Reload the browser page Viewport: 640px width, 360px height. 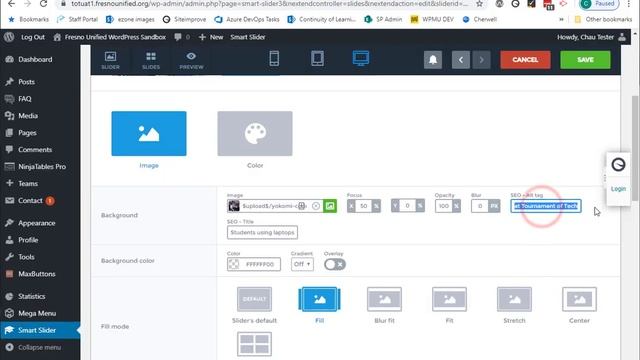click(x=43, y=4)
